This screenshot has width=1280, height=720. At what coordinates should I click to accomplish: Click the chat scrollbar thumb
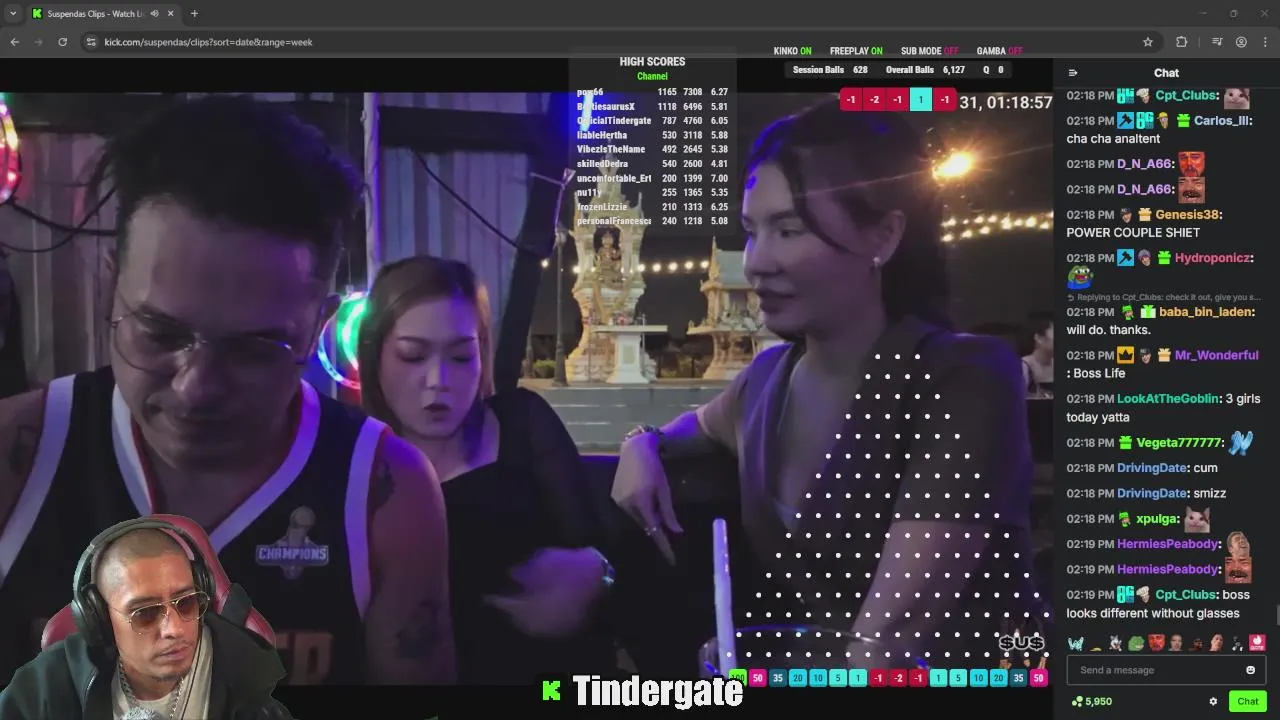(x=1277, y=614)
